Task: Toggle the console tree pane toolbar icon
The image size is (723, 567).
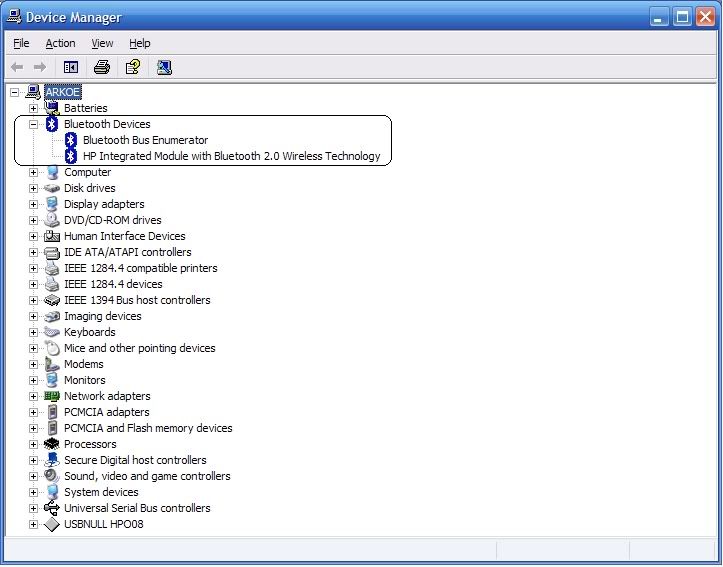Action: pyautogui.click(x=71, y=67)
